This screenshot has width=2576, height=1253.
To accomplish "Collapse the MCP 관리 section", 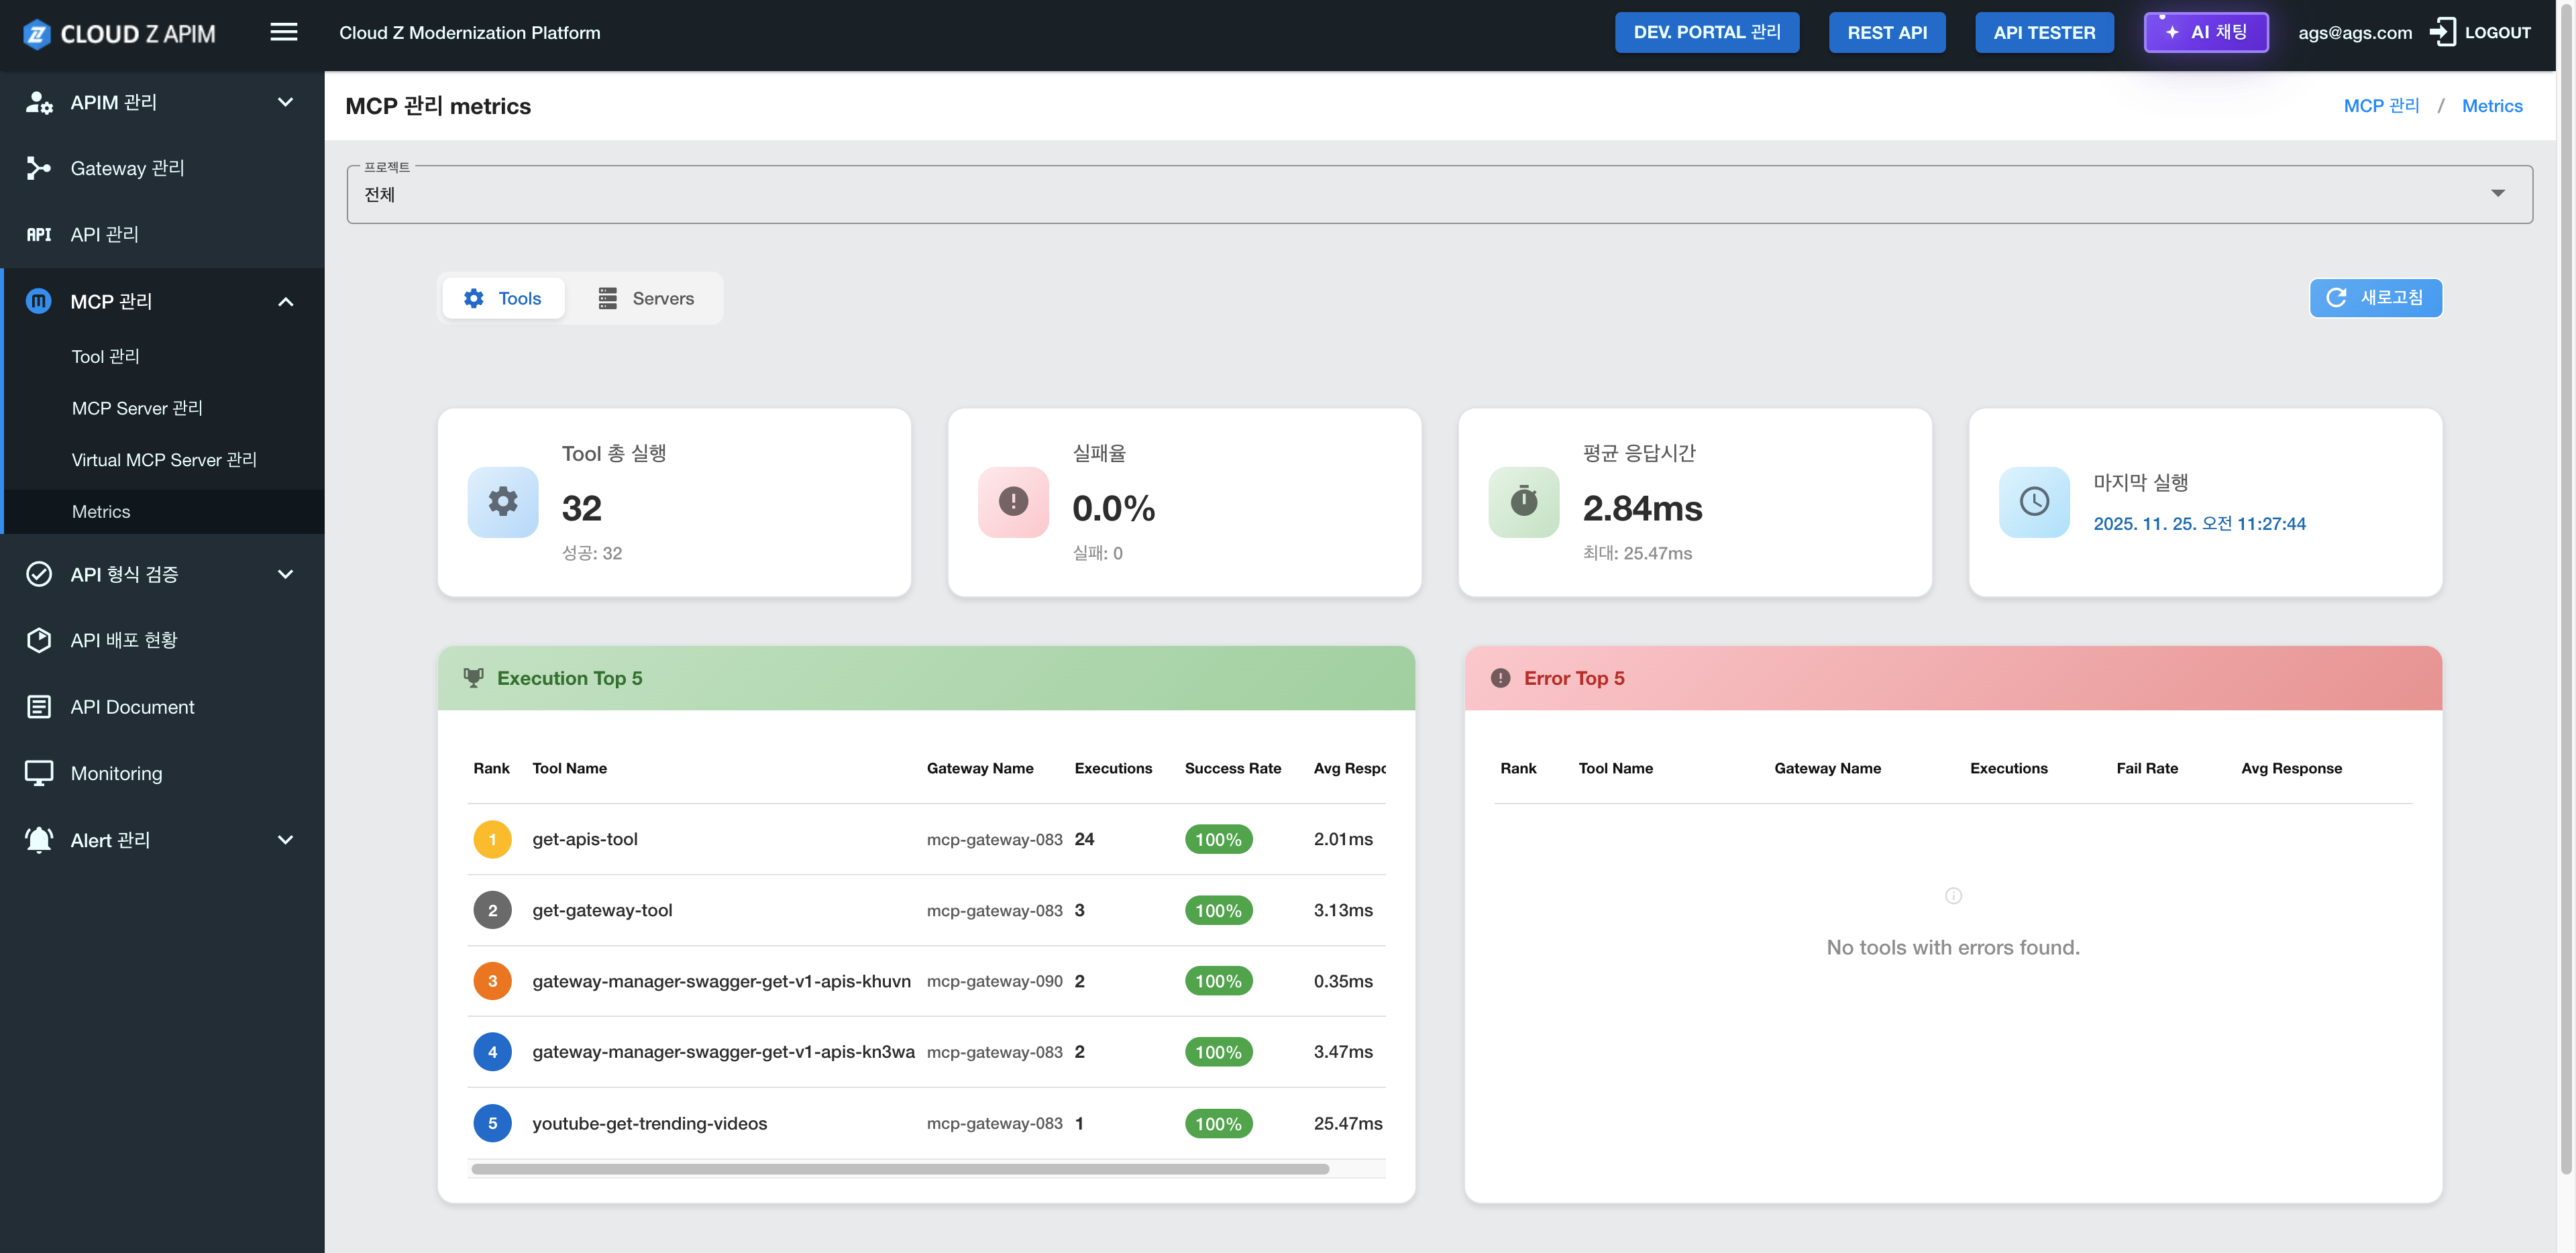I will tap(285, 301).
